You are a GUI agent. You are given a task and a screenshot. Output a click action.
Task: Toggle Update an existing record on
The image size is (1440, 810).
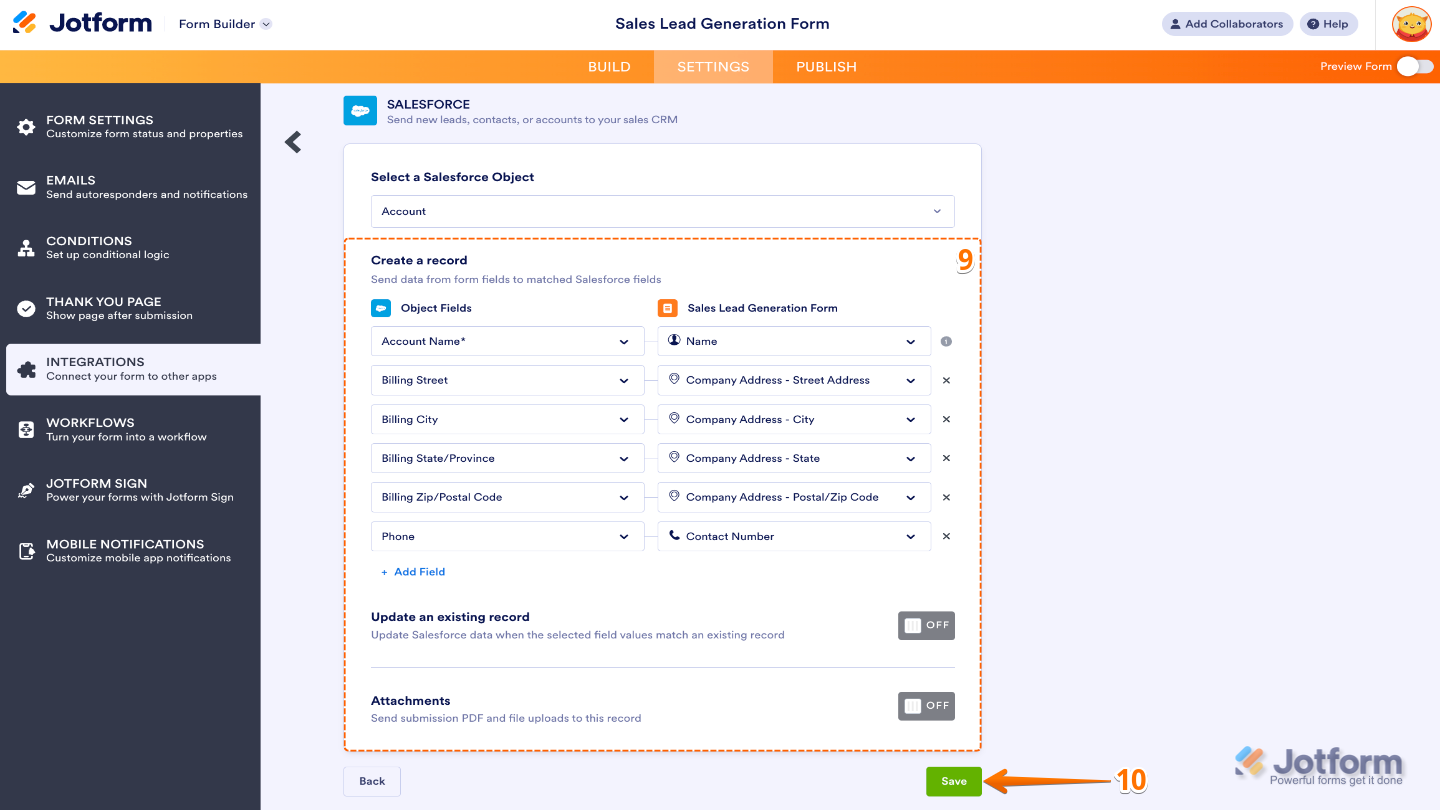pyautogui.click(x=926, y=625)
